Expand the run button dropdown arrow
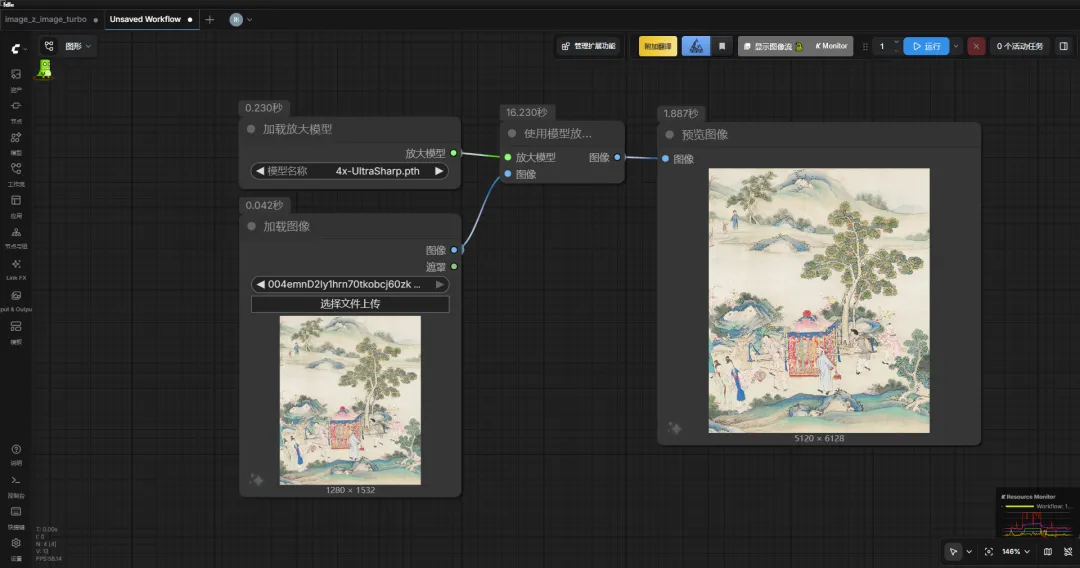Viewport: 1080px width, 568px height. point(956,46)
